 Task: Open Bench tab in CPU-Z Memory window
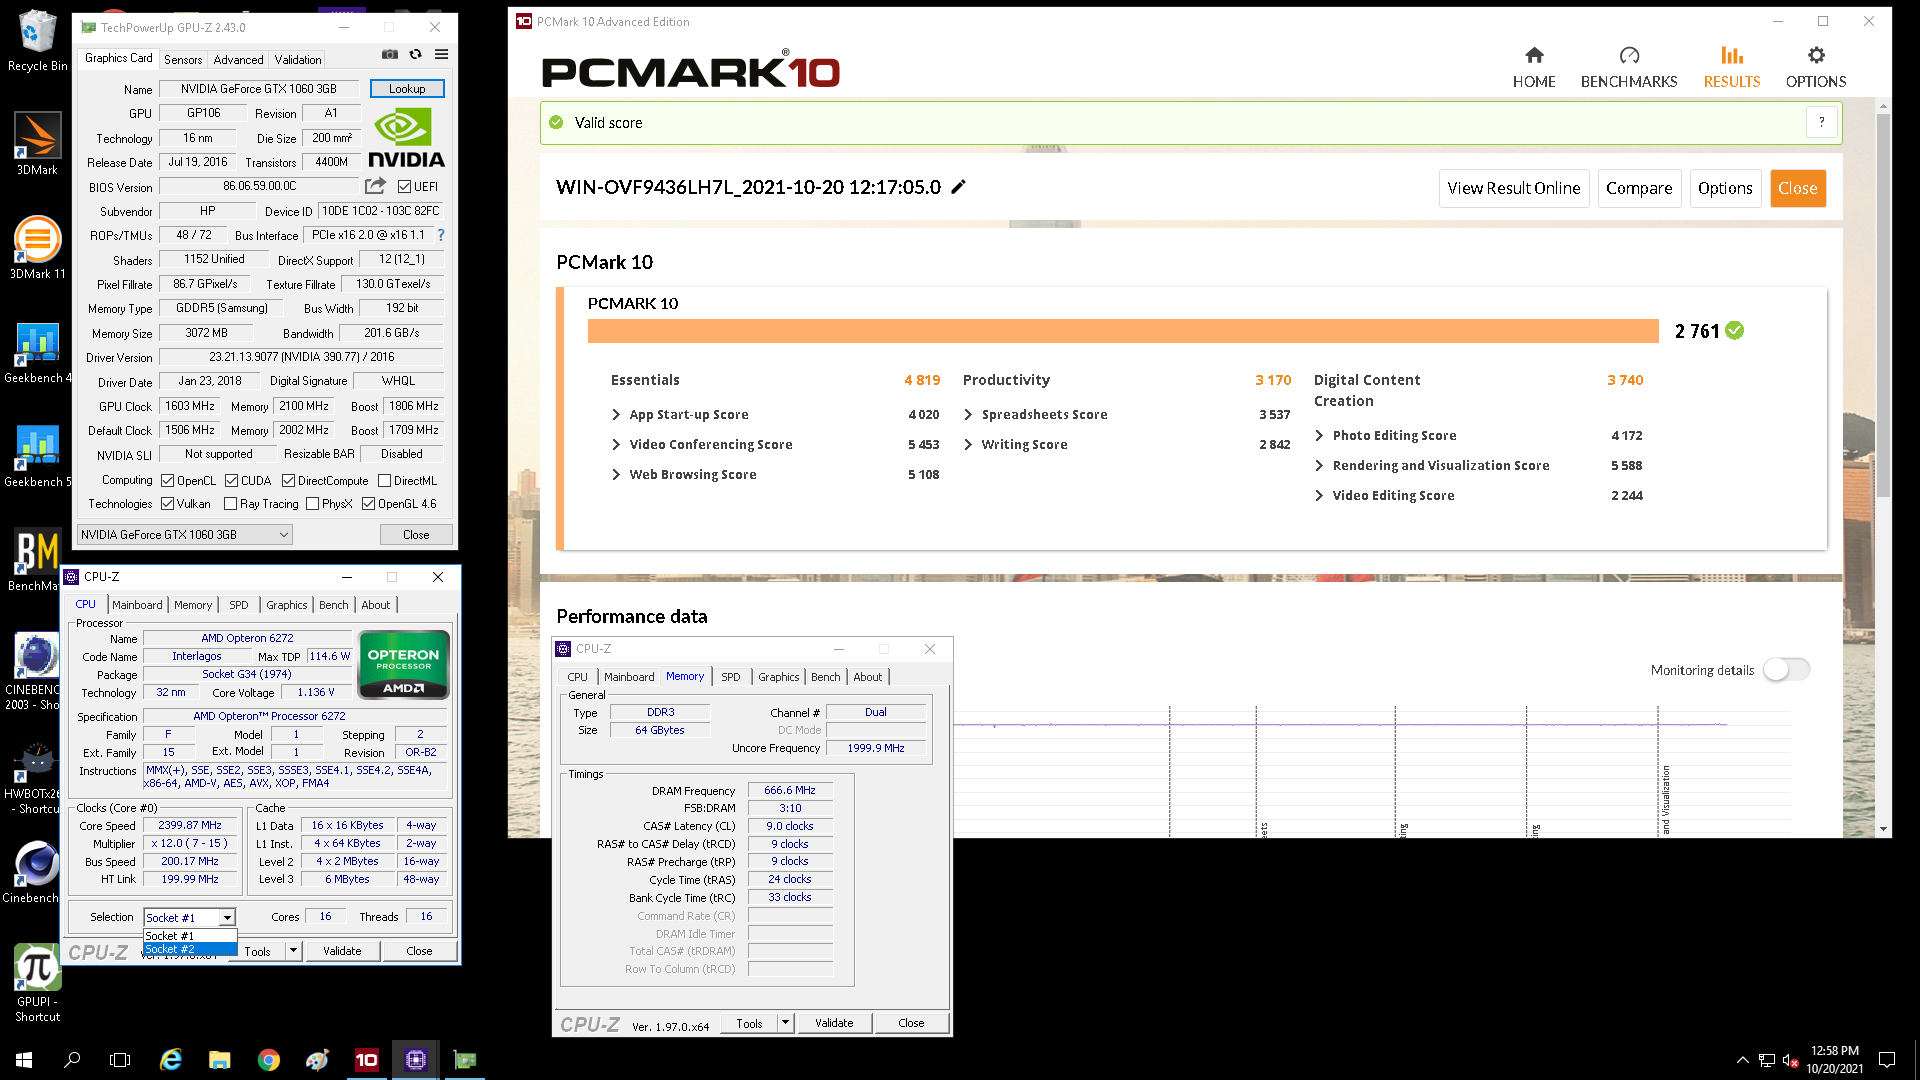coord(825,677)
